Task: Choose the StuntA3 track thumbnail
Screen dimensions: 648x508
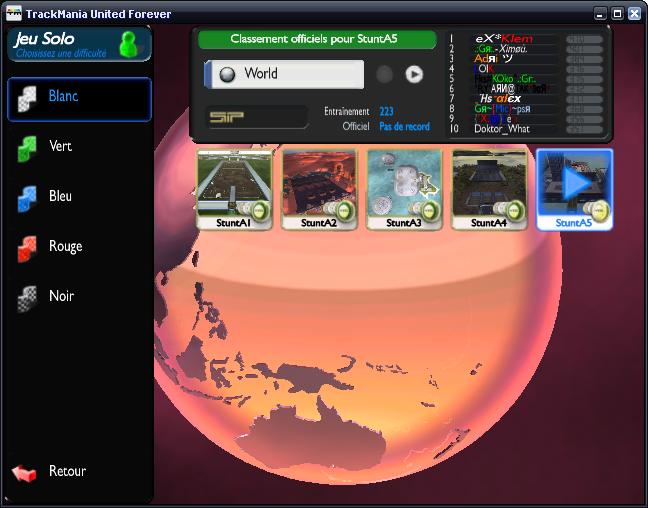Action: 404,188
